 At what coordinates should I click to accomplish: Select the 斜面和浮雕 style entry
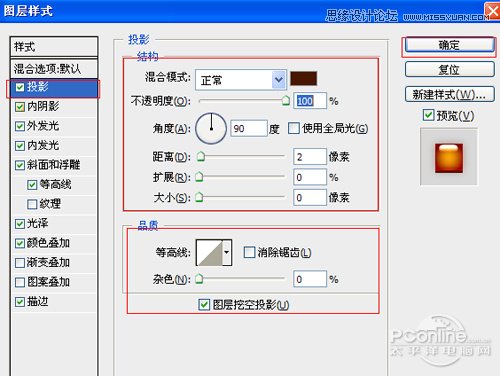pos(53,165)
